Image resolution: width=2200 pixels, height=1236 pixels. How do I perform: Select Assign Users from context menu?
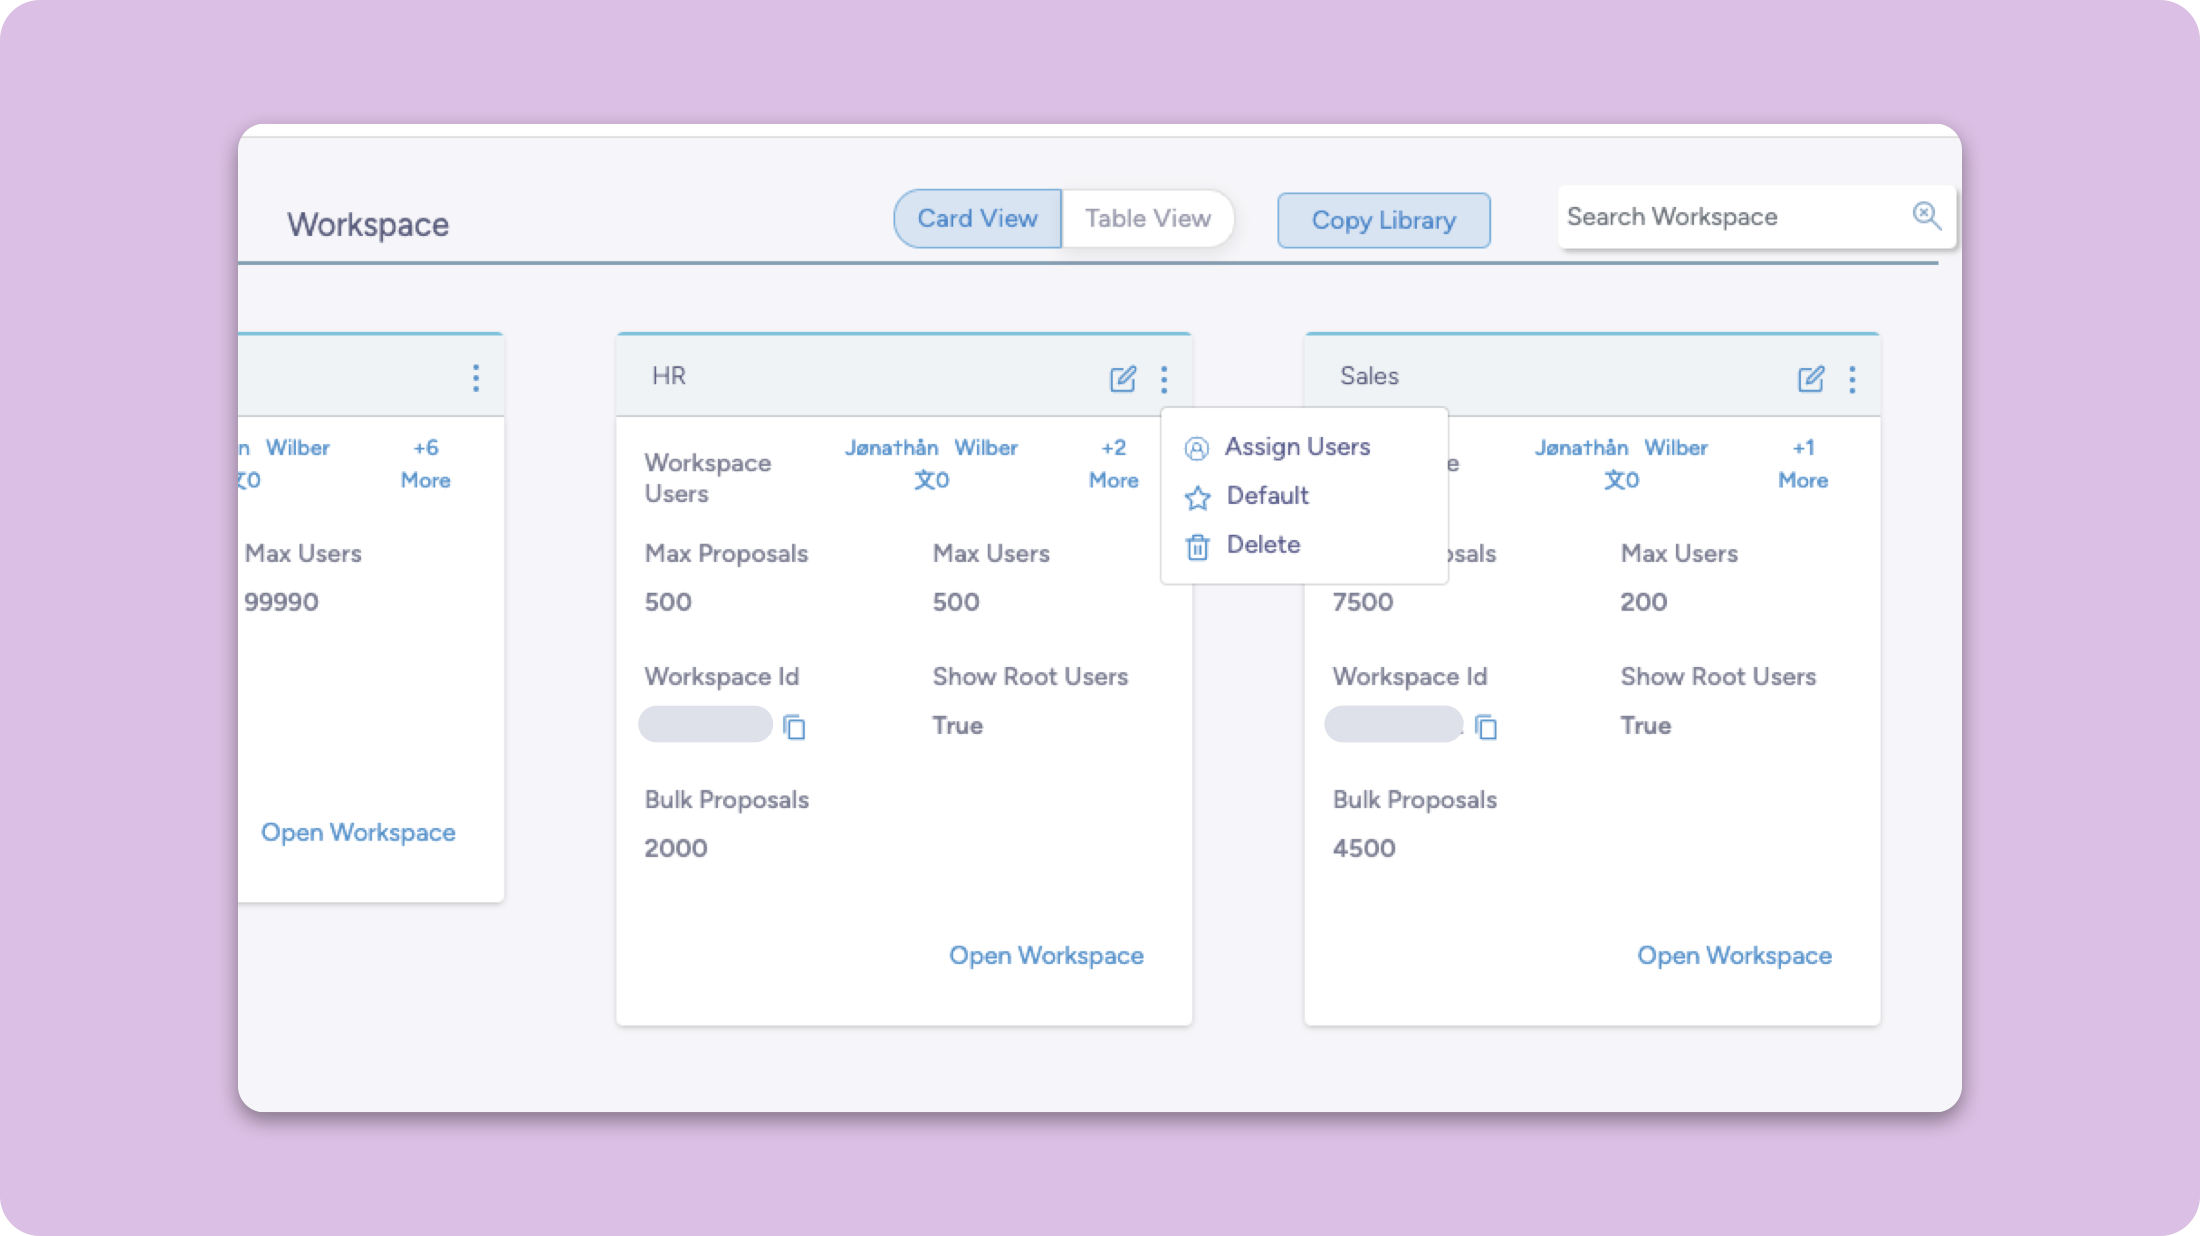(1297, 447)
